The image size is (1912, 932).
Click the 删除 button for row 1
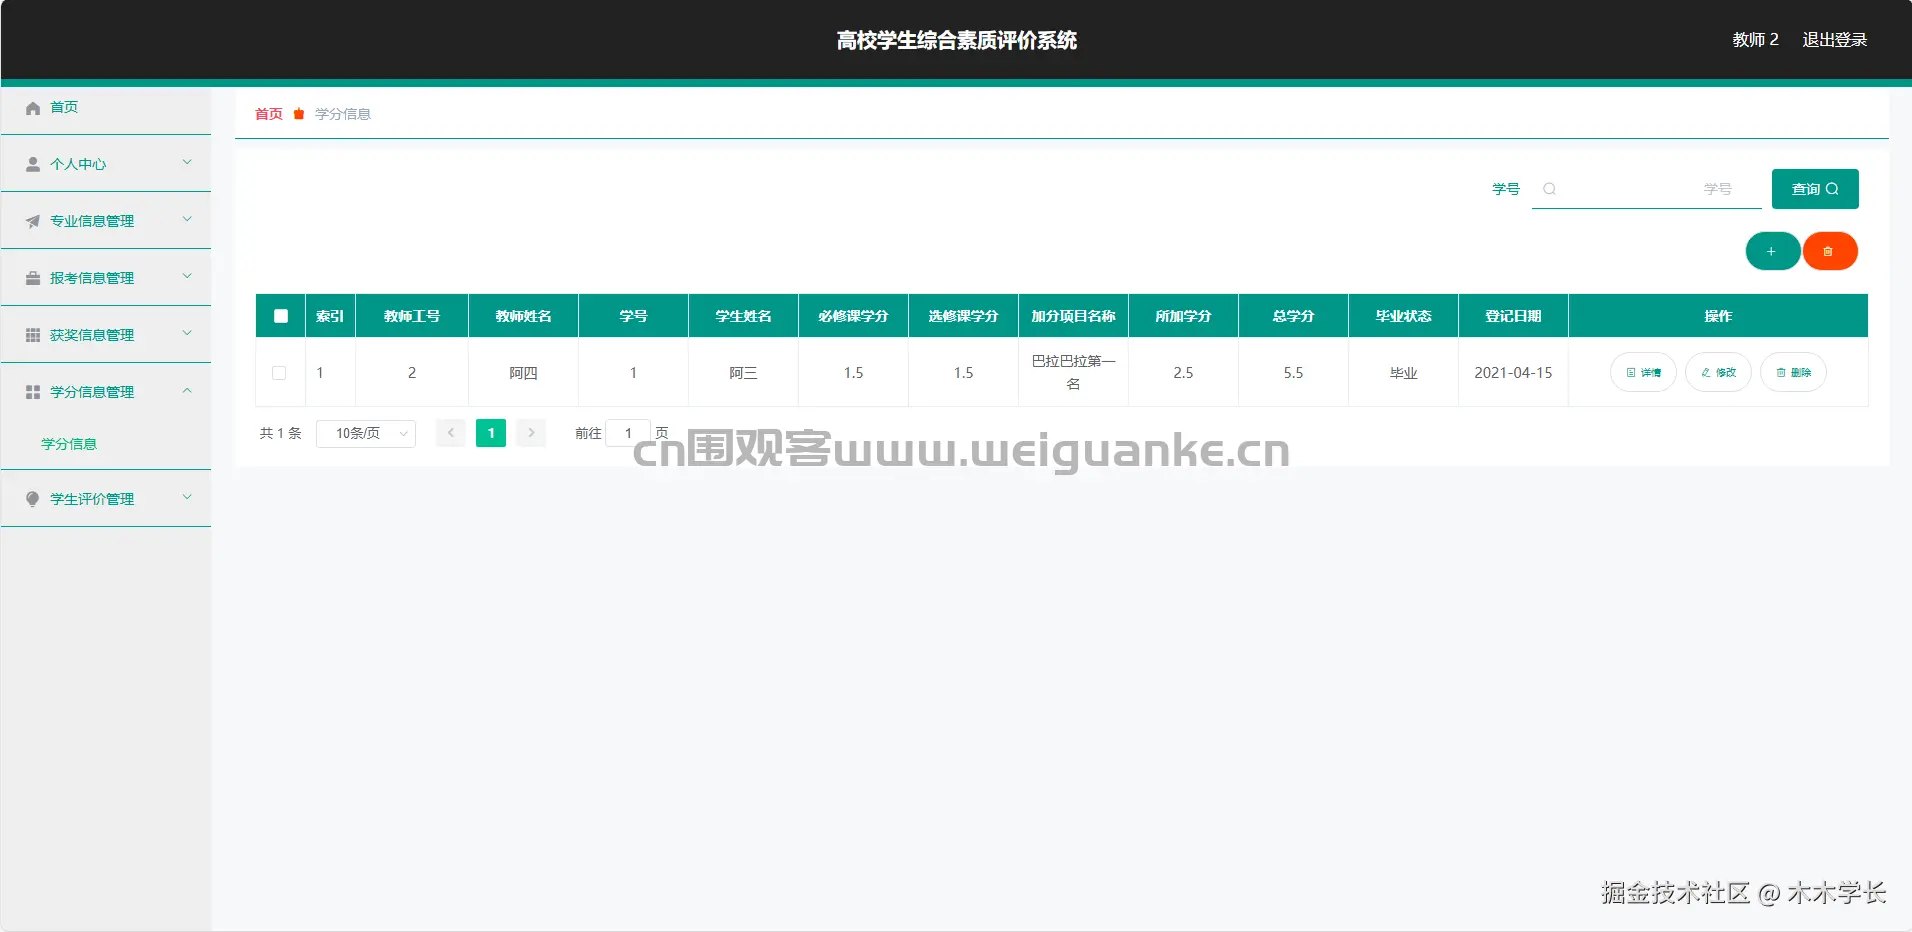(x=1793, y=372)
